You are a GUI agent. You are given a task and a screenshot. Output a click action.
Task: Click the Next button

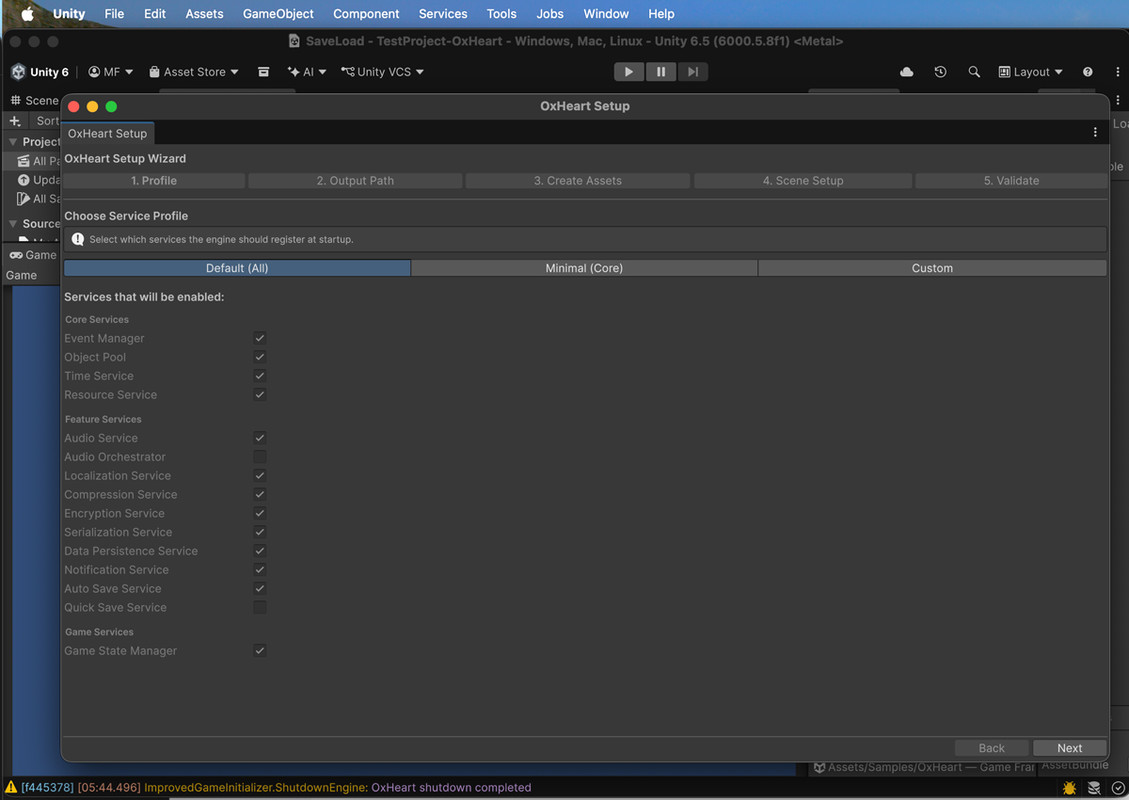pyautogui.click(x=1069, y=748)
